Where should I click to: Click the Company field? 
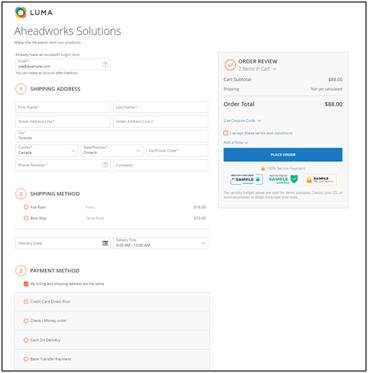pos(161,165)
